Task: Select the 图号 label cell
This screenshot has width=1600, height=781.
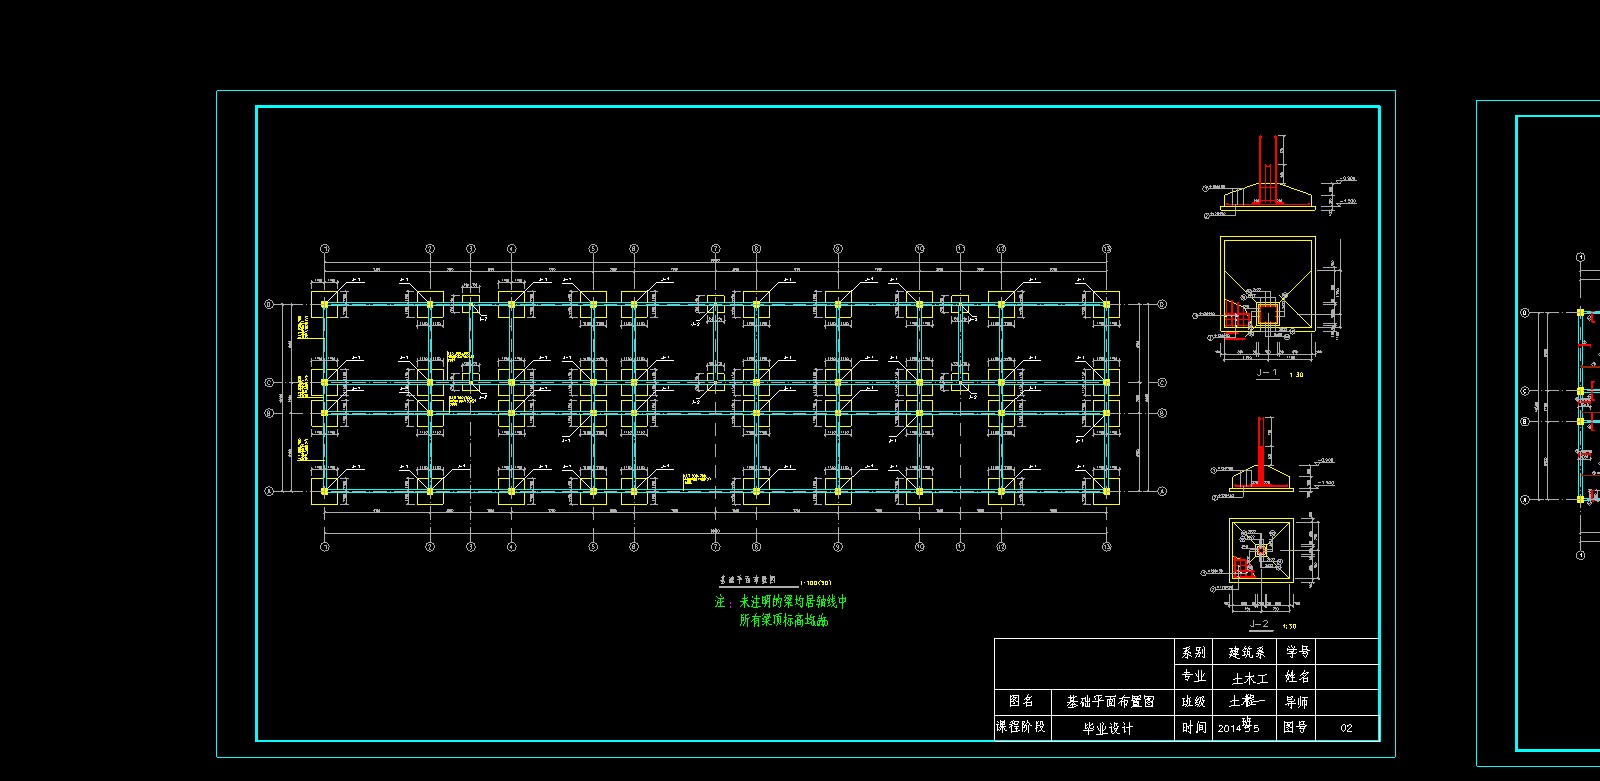Action: [x=1296, y=728]
